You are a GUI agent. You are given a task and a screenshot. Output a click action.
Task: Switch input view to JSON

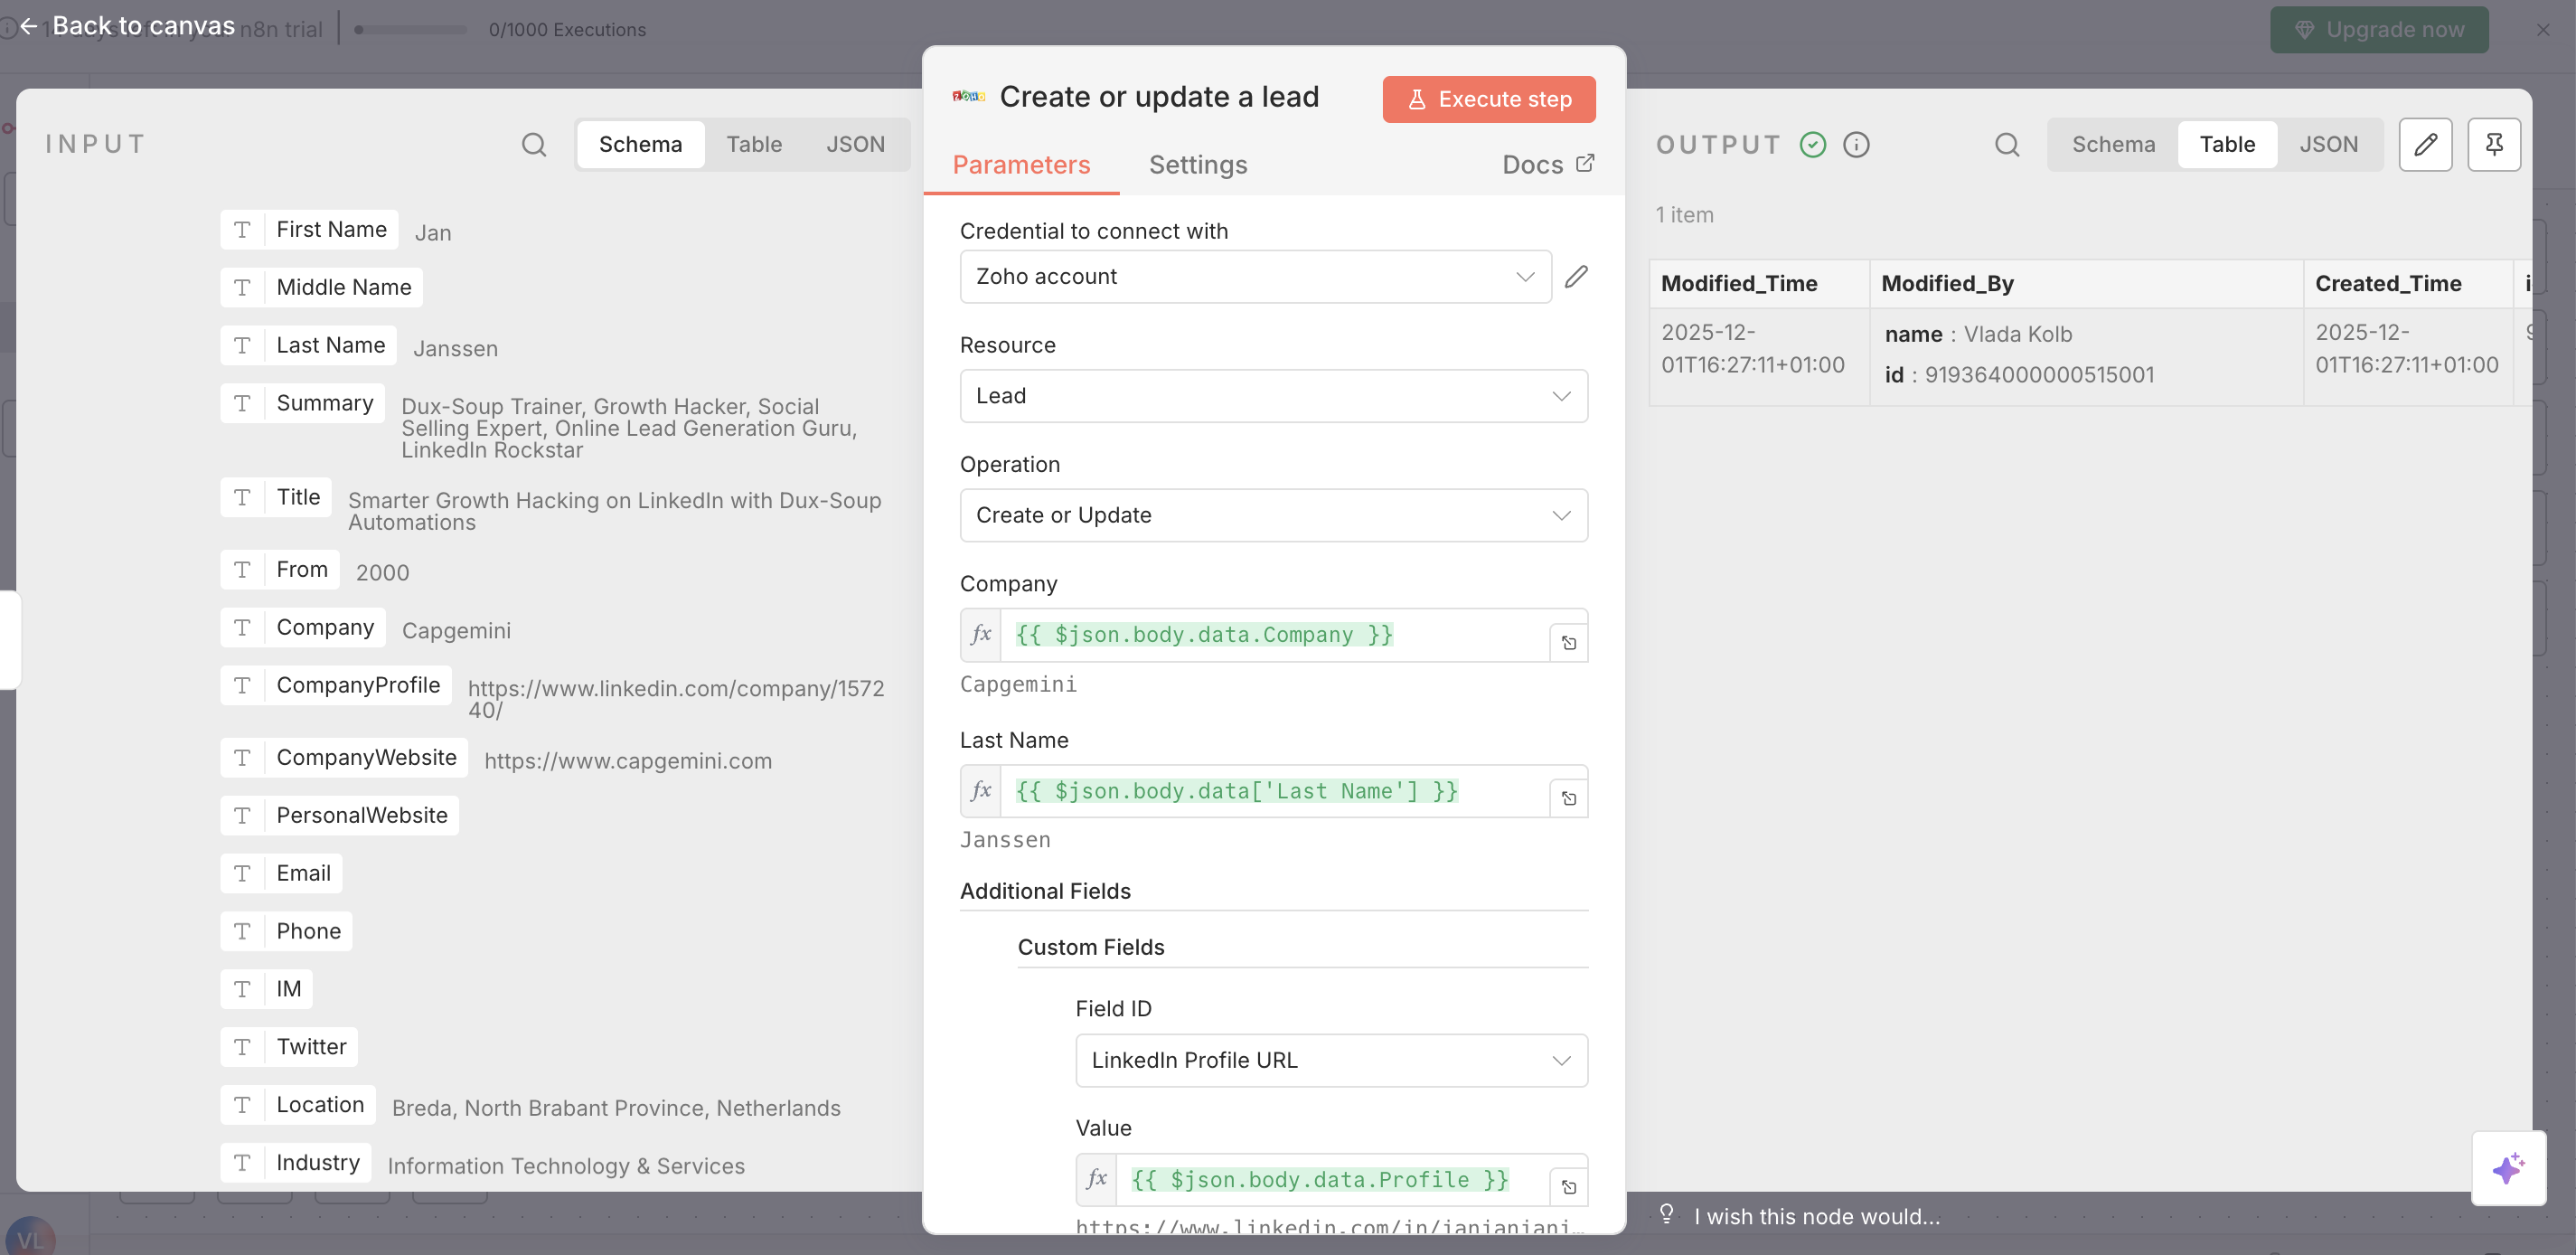coord(855,144)
